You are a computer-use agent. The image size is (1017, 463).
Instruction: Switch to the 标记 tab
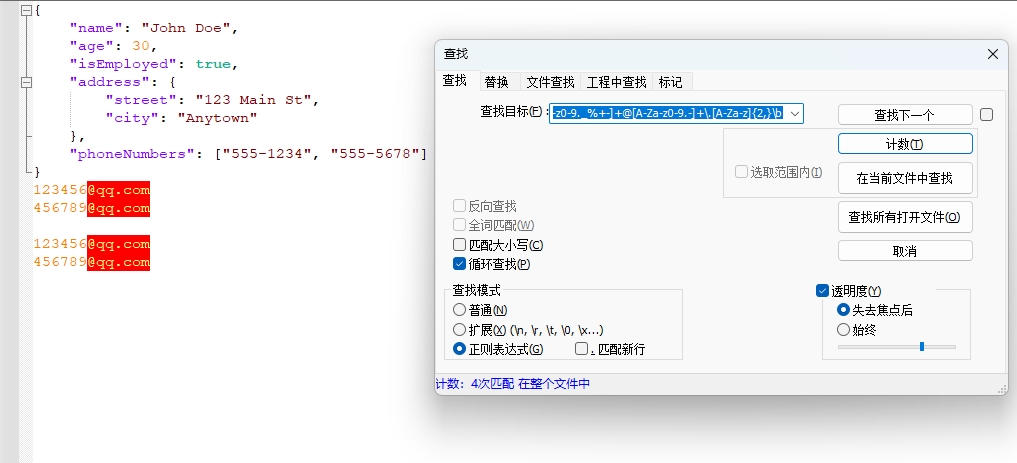tap(670, 82)
